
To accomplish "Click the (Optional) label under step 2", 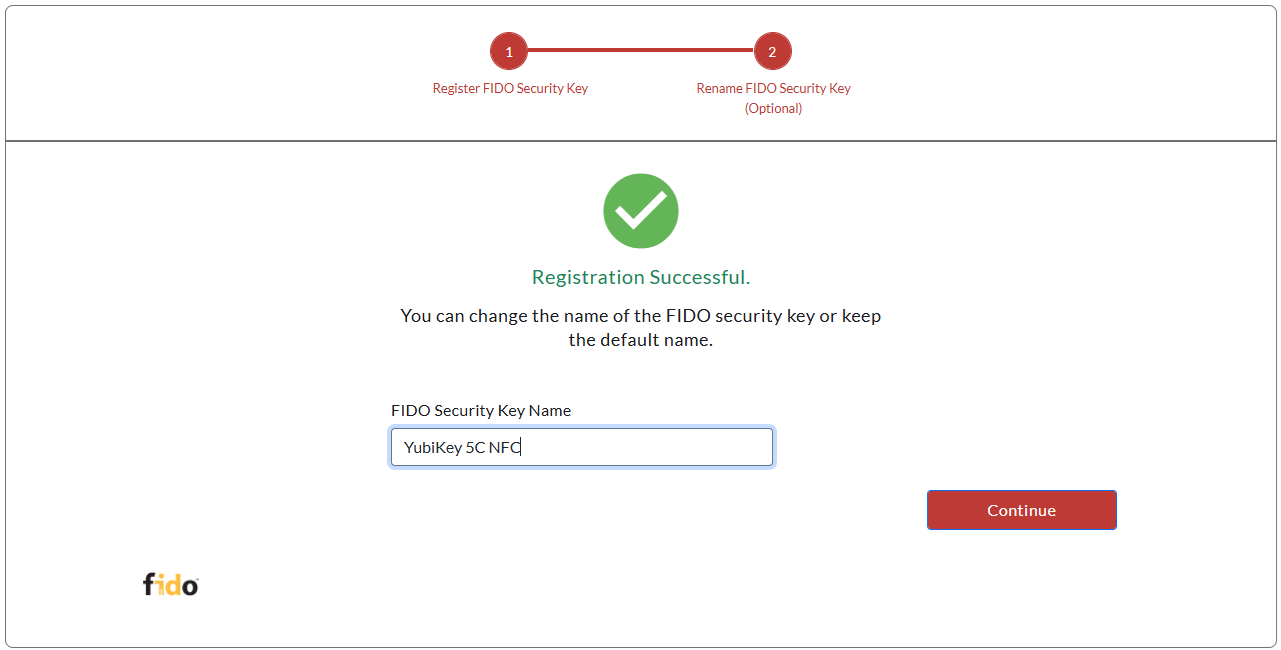I will (x=773, y=108).
